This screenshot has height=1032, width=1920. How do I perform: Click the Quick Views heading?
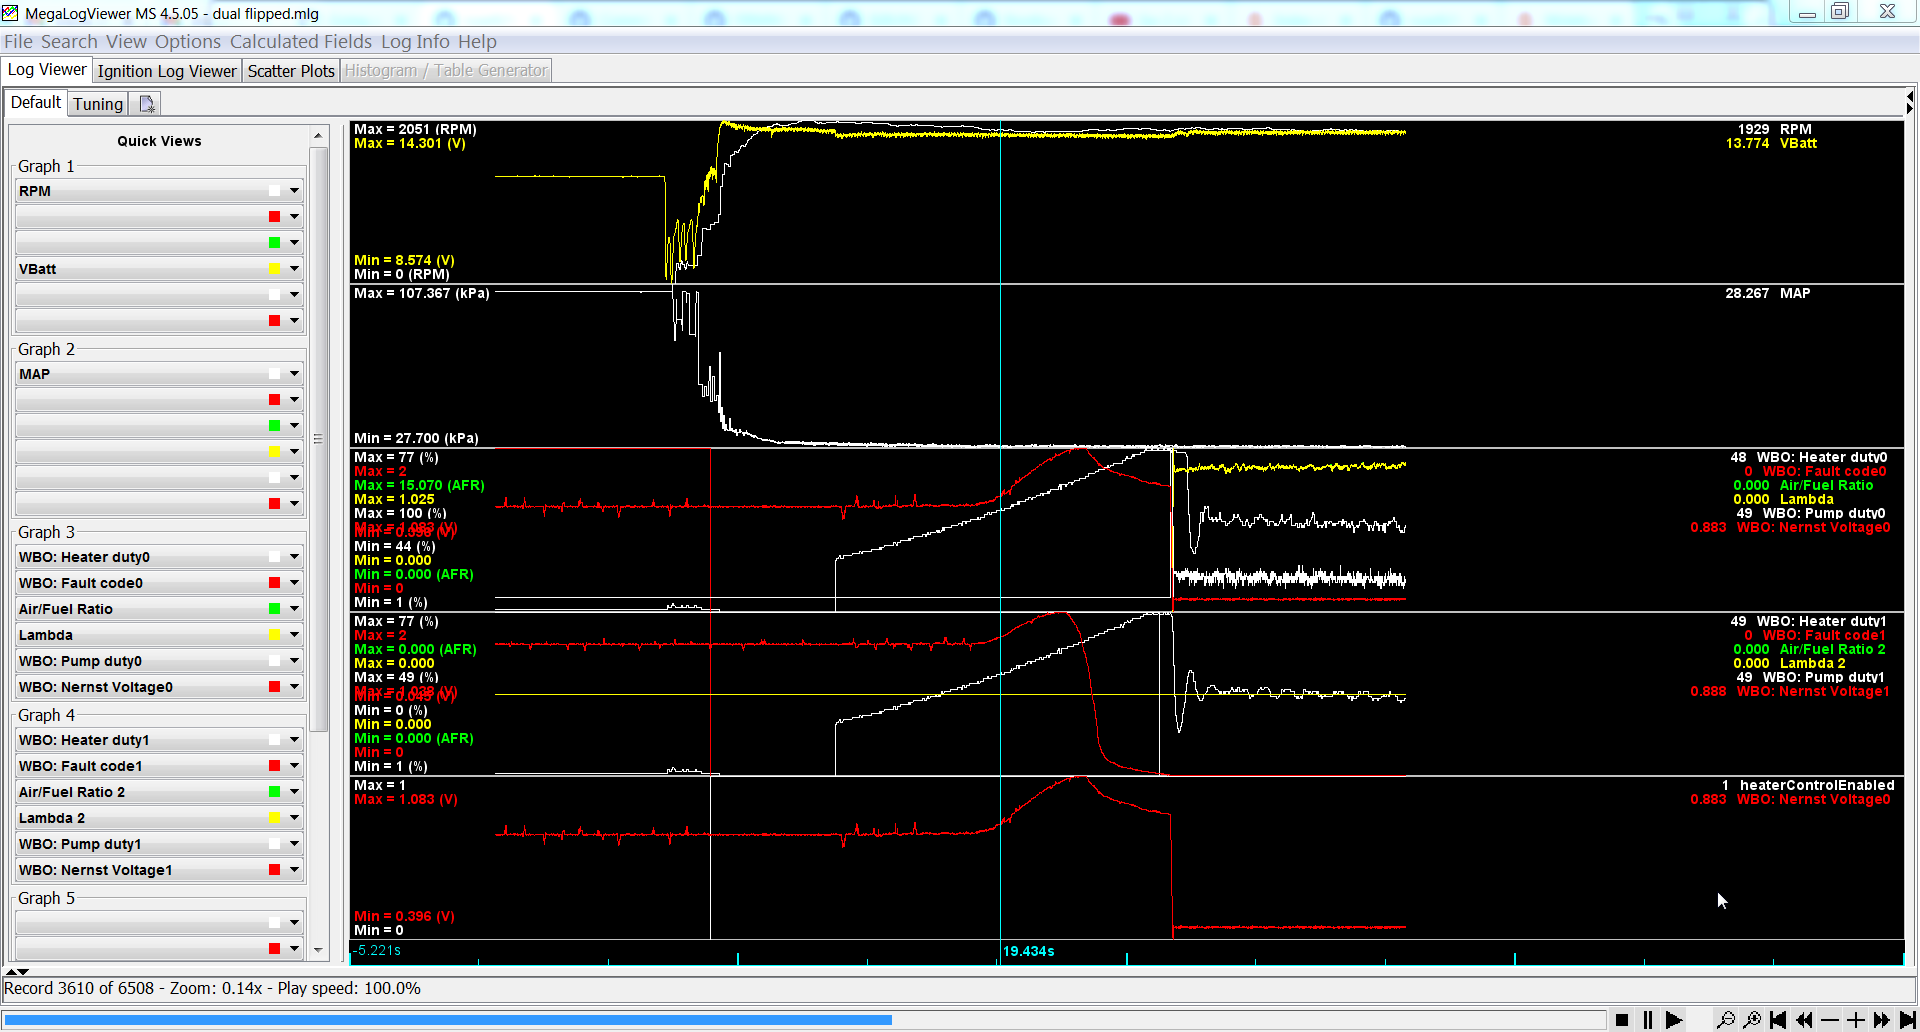[159, 141]
